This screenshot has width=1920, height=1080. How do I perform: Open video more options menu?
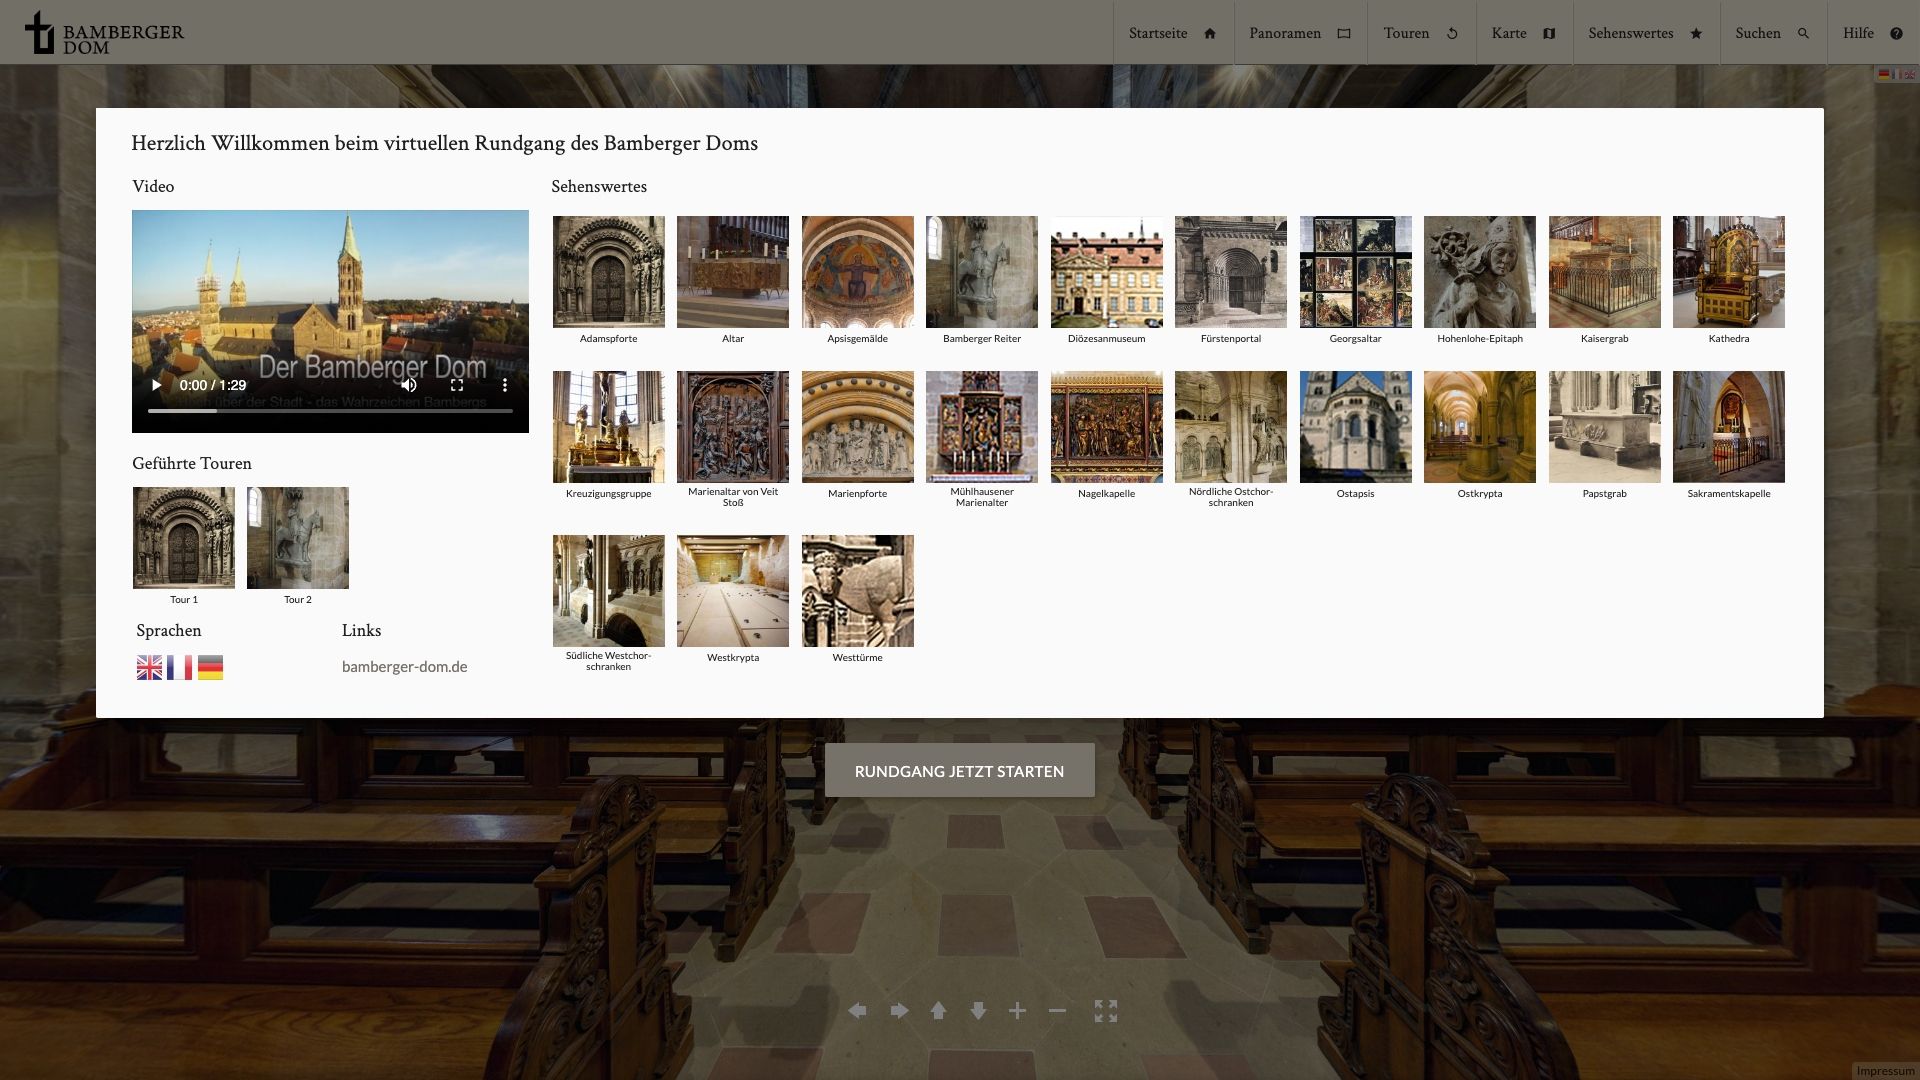(505, 385)
